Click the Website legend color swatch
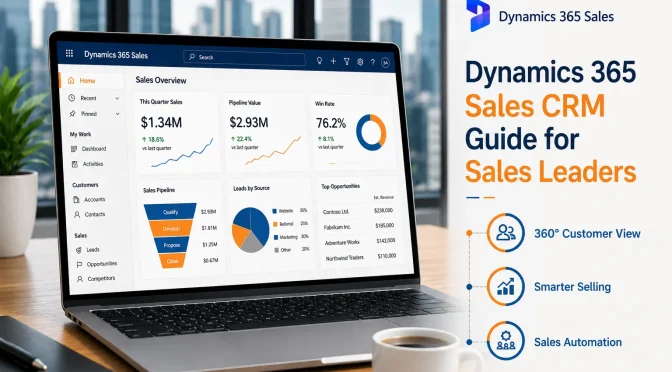 (274, 211)
